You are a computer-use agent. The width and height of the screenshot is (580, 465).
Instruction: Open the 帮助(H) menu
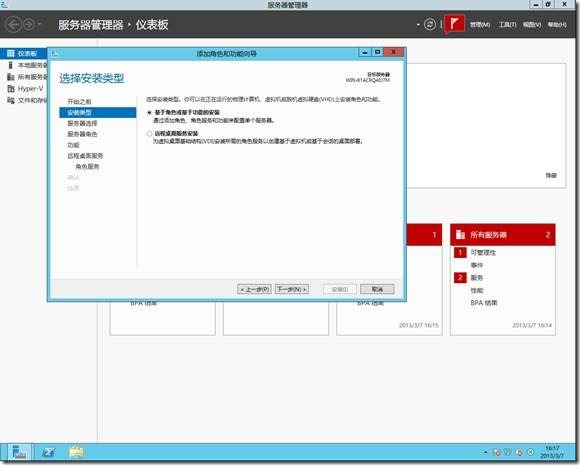click(x=557, y=25)
